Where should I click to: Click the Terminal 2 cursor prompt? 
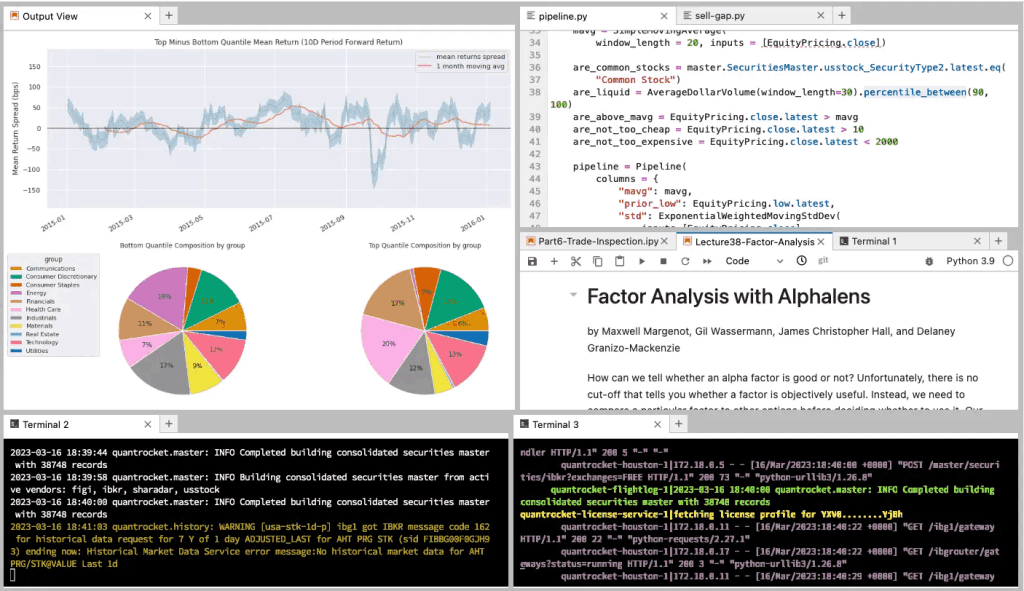(x=12, y=575)
